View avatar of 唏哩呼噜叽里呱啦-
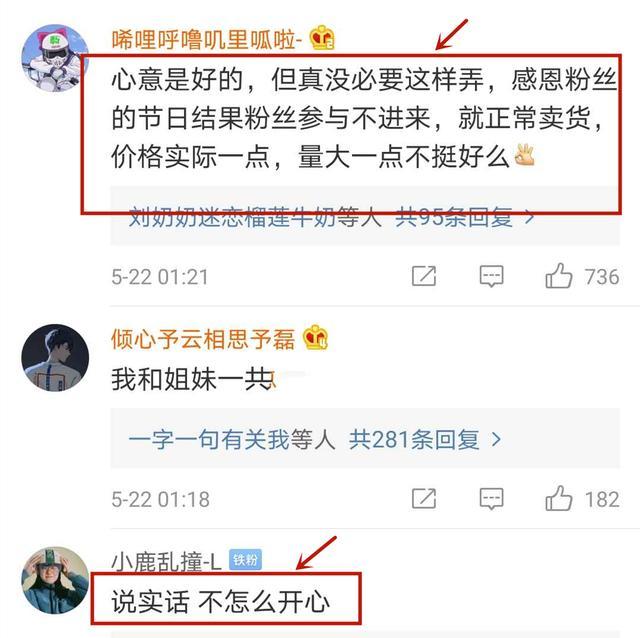 click(x=55, y=58)
